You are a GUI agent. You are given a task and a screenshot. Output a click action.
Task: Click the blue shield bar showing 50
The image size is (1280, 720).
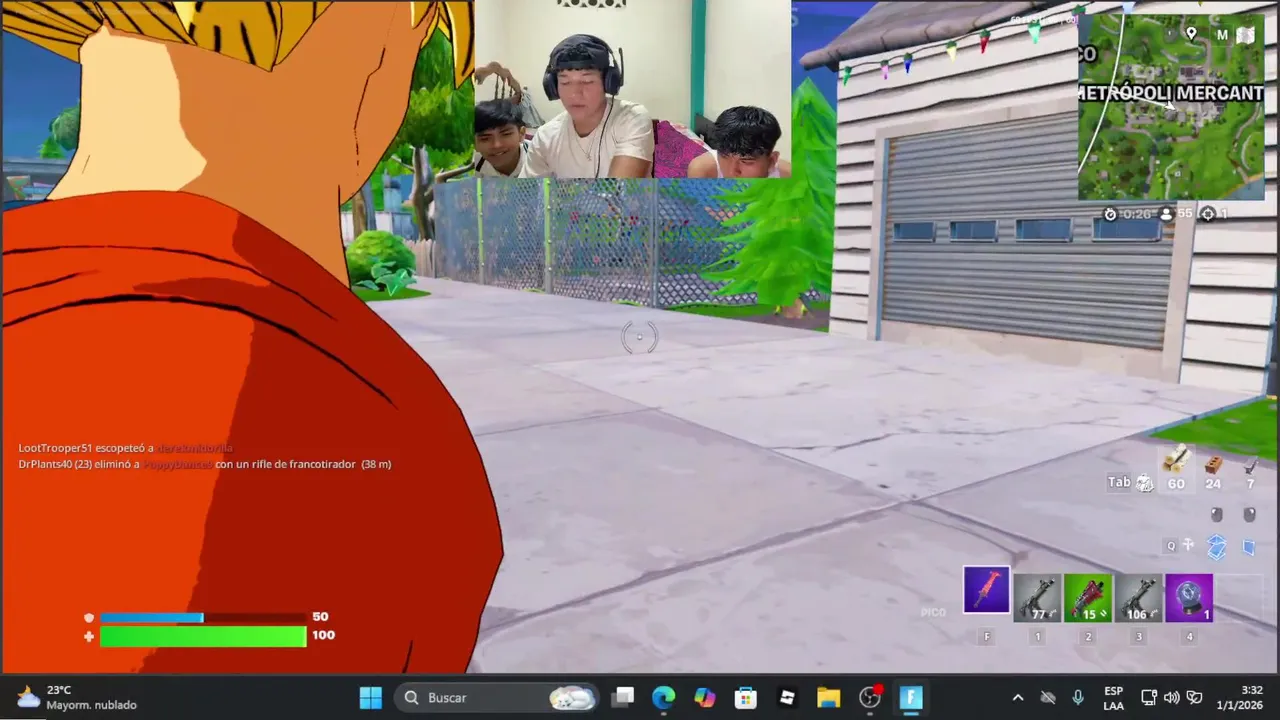click(x=203, y=618)
